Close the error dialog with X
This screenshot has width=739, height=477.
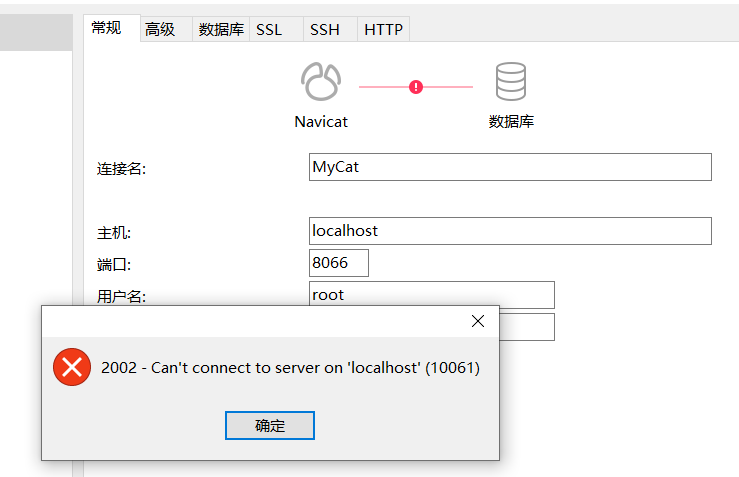478,321
